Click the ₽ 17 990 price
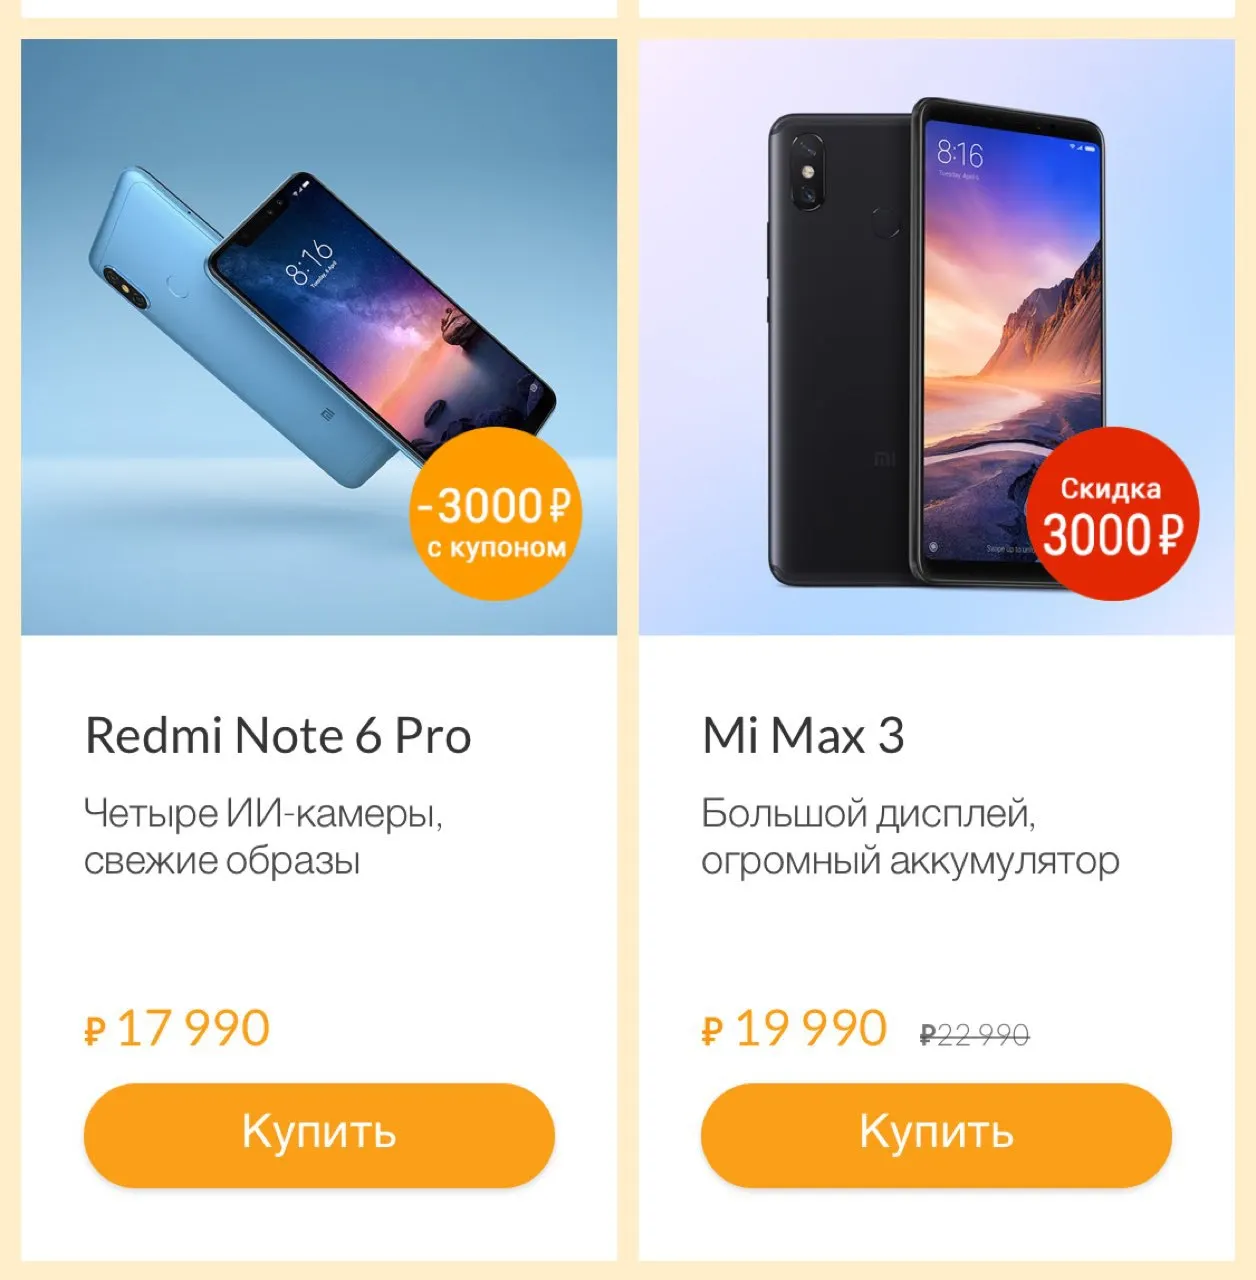The width and height of the screenshot is (1256, 1280). pos(177,1028)
